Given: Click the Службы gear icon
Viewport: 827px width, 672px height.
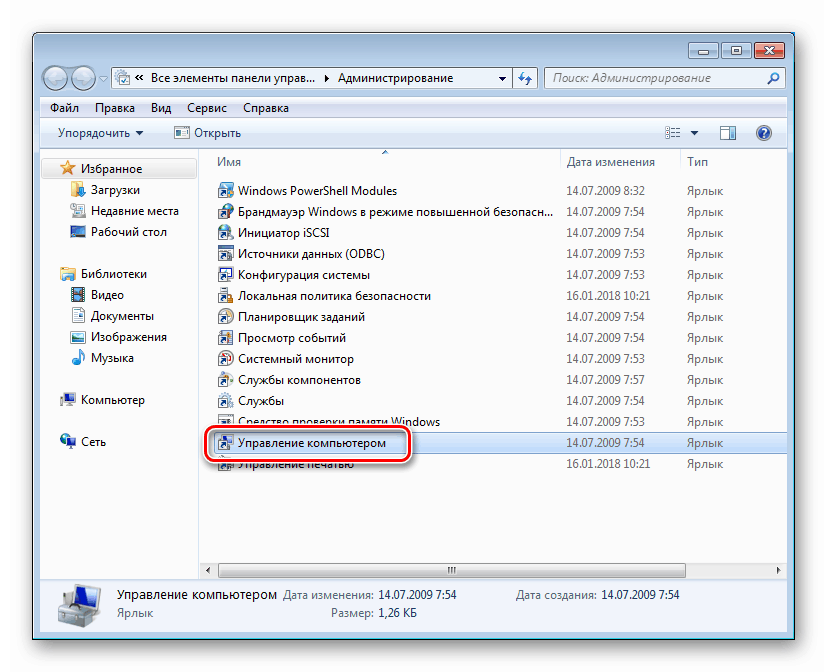Looking at the screenshot, I should [225, 401].
